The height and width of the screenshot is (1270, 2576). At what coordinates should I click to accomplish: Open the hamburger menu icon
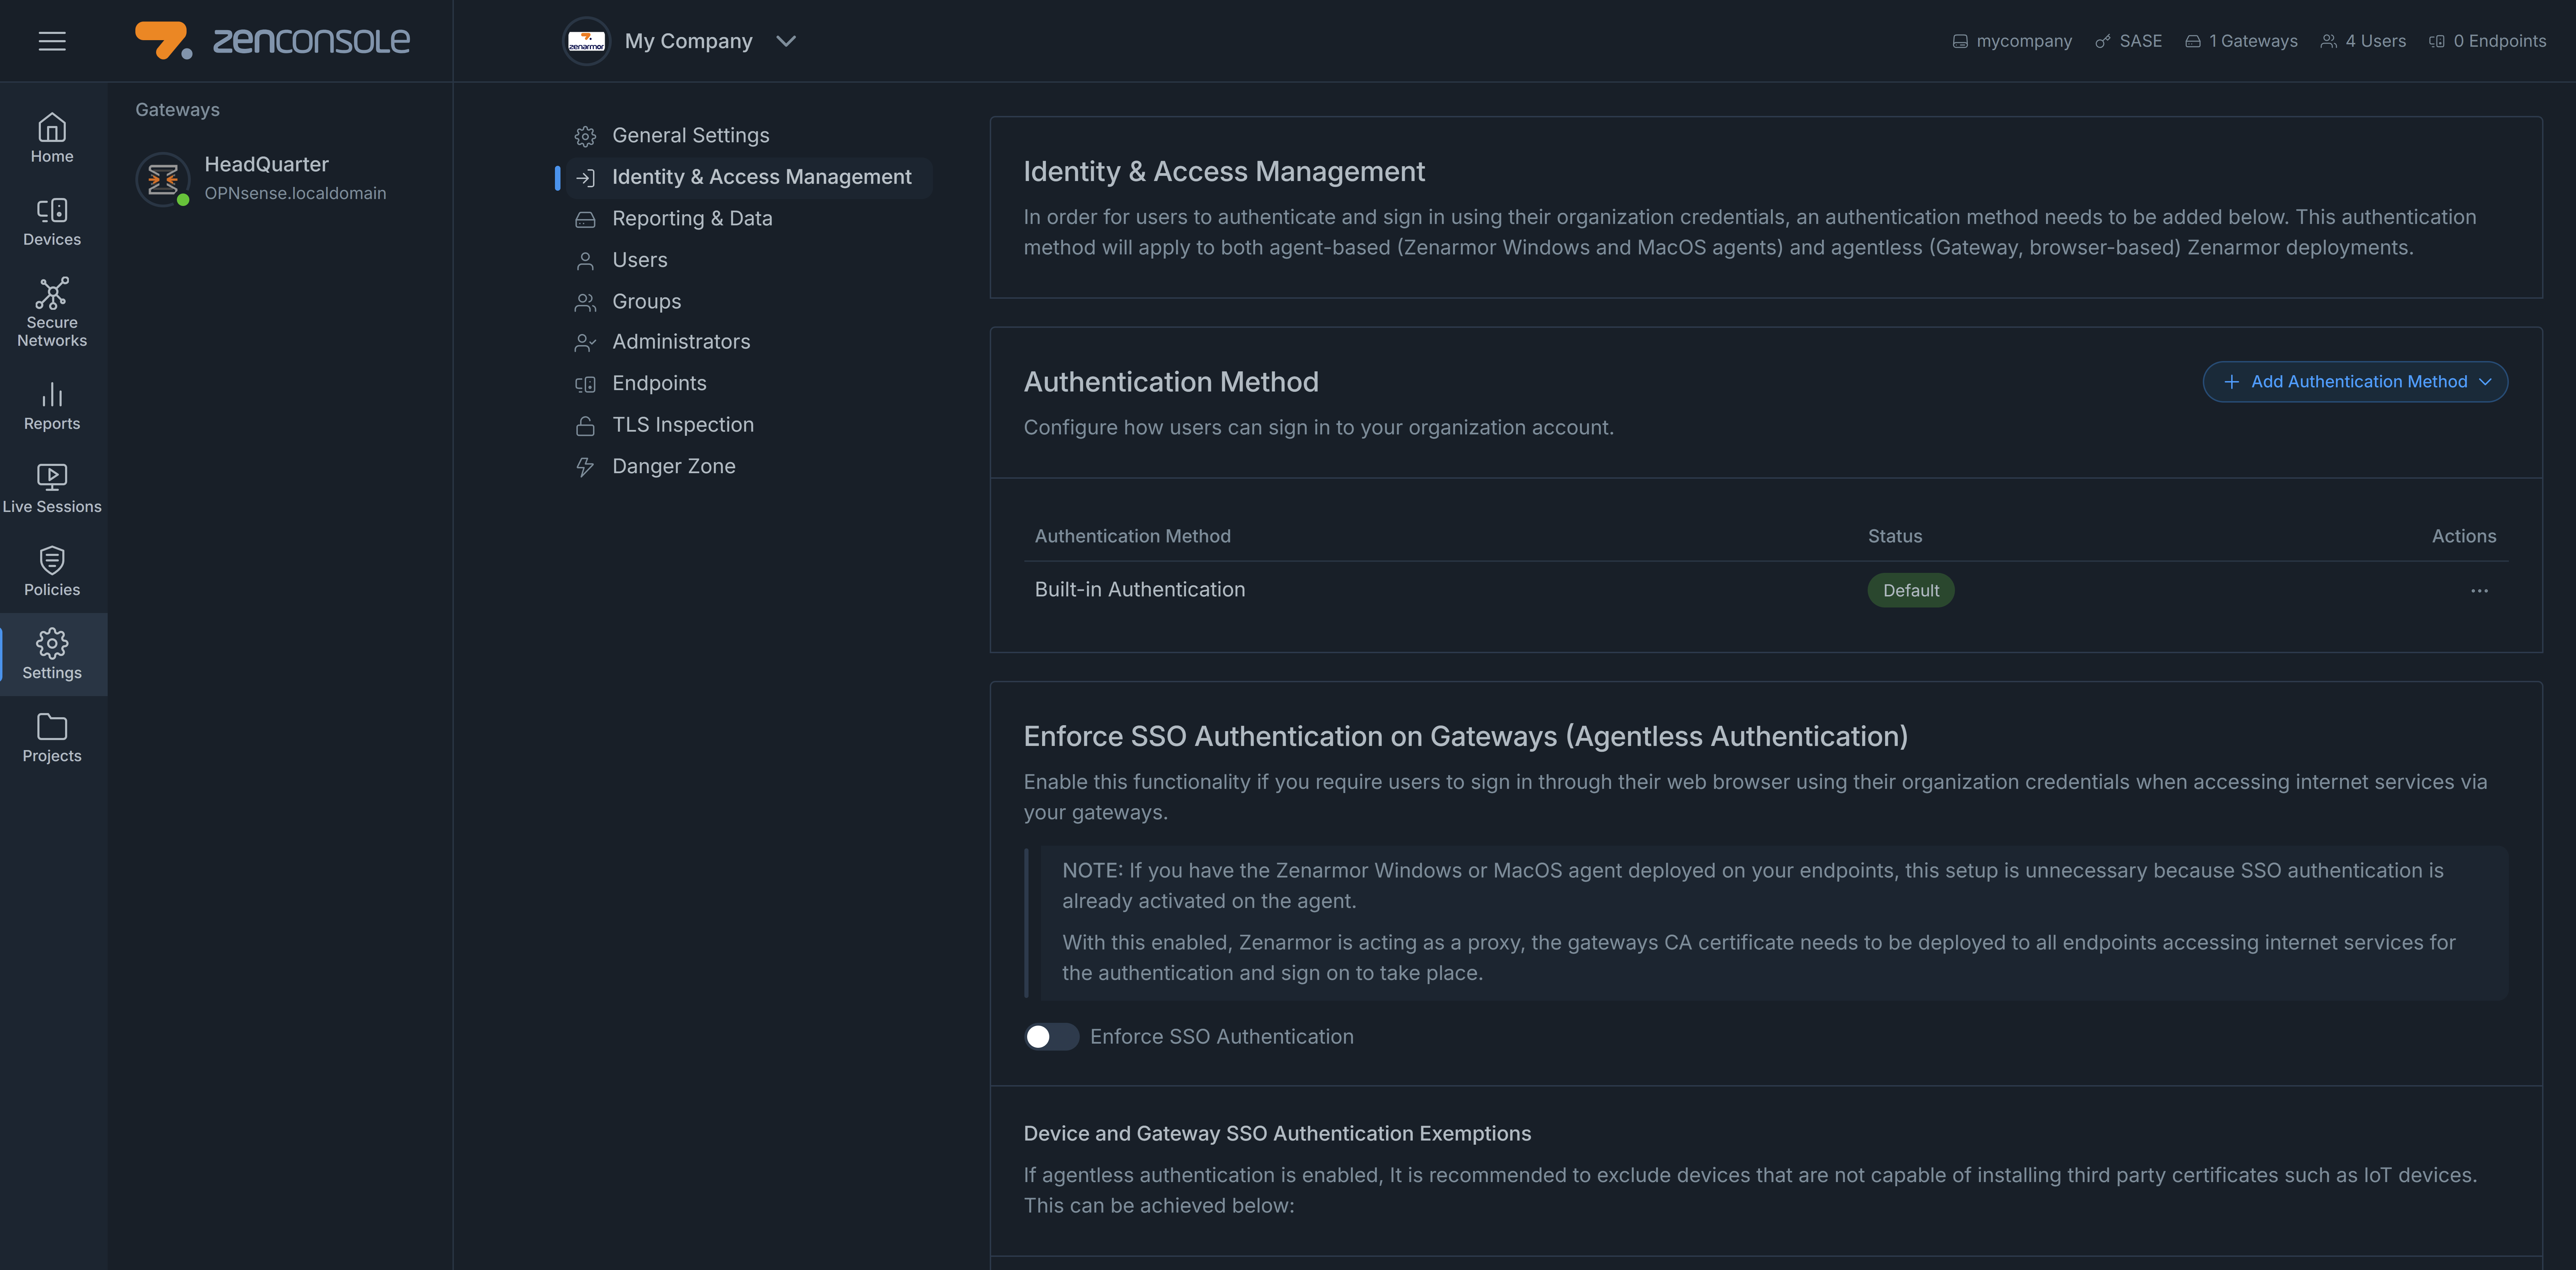(x=52, y=41)
